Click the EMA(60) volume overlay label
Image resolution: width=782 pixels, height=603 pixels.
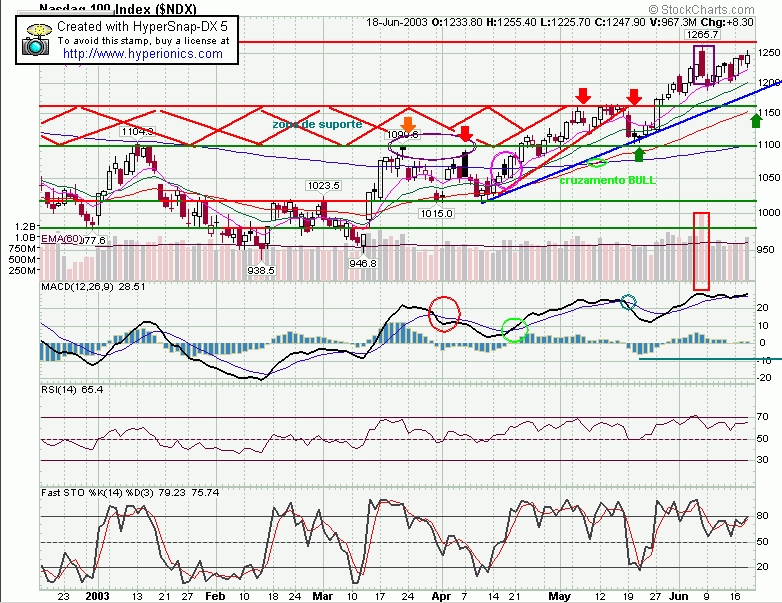[61, 239]
